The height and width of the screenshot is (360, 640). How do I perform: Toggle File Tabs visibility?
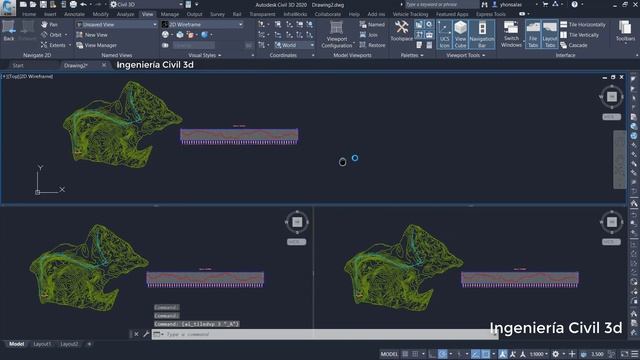pos(533,34)
